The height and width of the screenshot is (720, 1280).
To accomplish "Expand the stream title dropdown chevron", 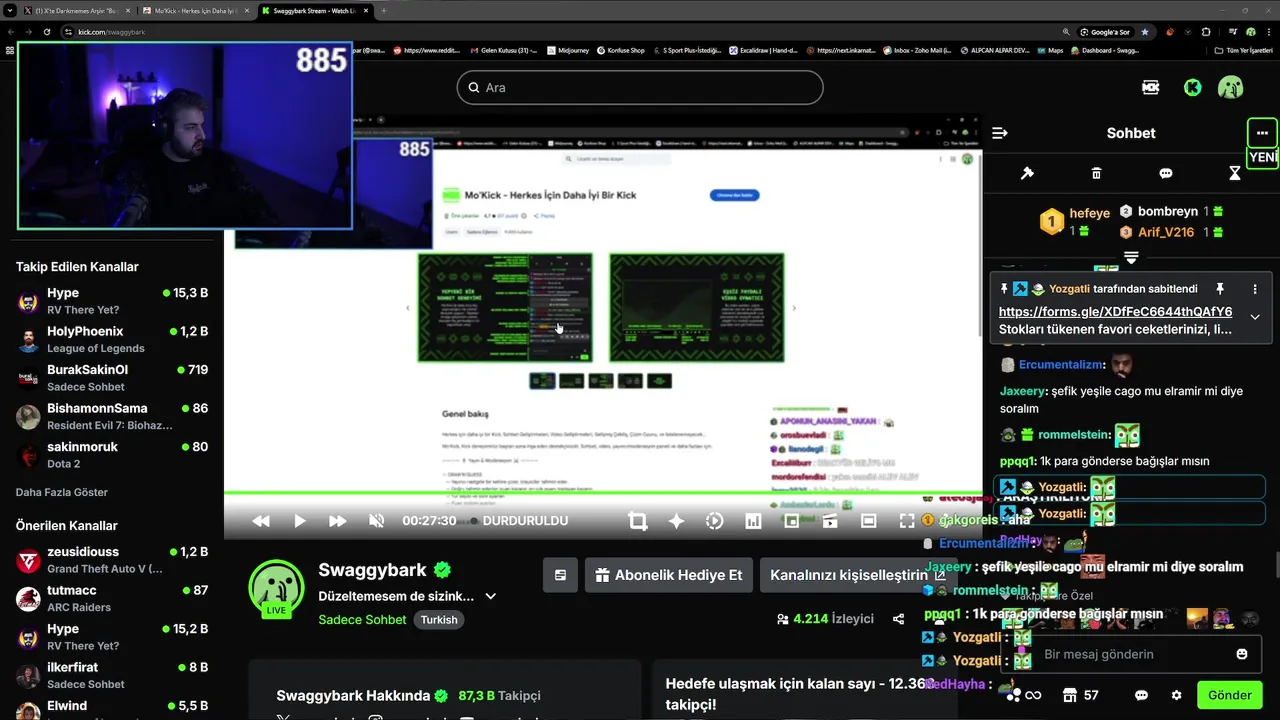I will tap(490, 596).
